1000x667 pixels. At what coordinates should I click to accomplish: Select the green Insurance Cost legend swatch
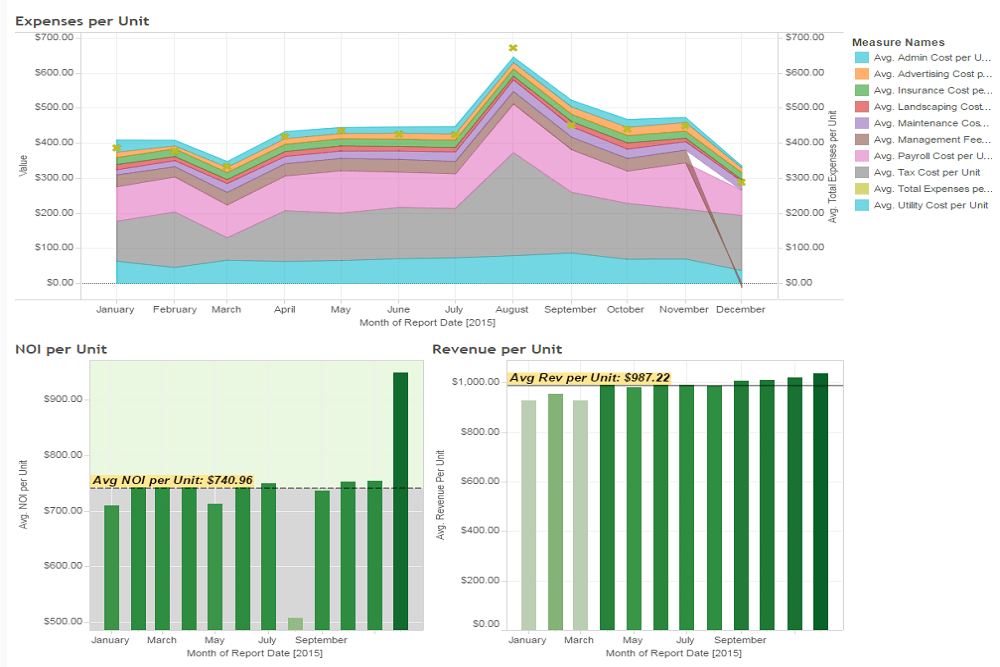tap(861, 90)
